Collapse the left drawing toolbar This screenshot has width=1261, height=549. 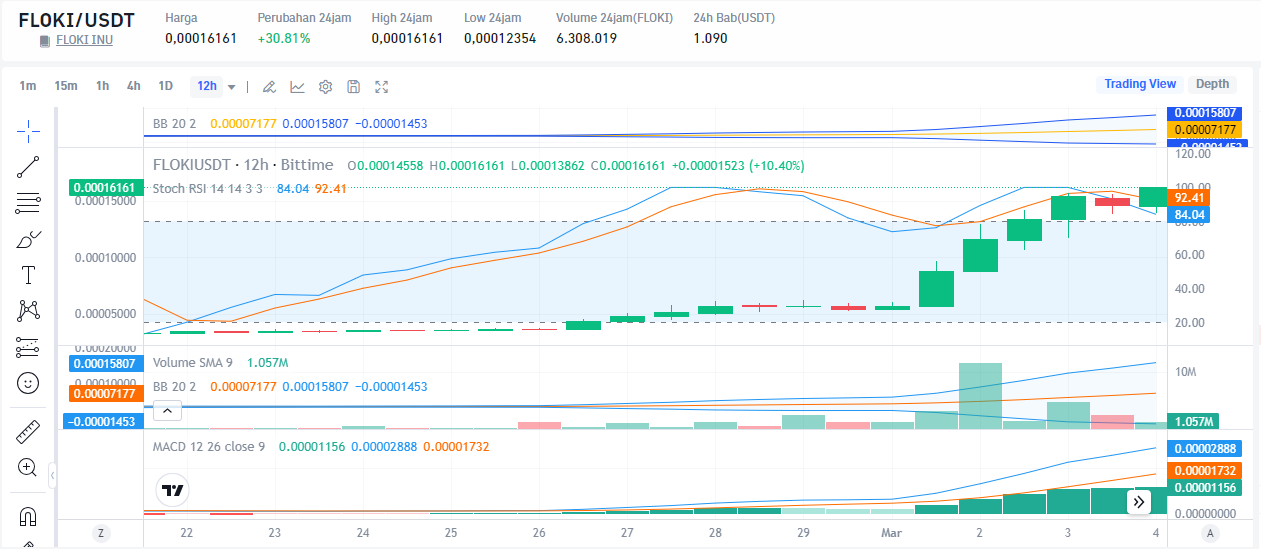click(x=52, y=477)
